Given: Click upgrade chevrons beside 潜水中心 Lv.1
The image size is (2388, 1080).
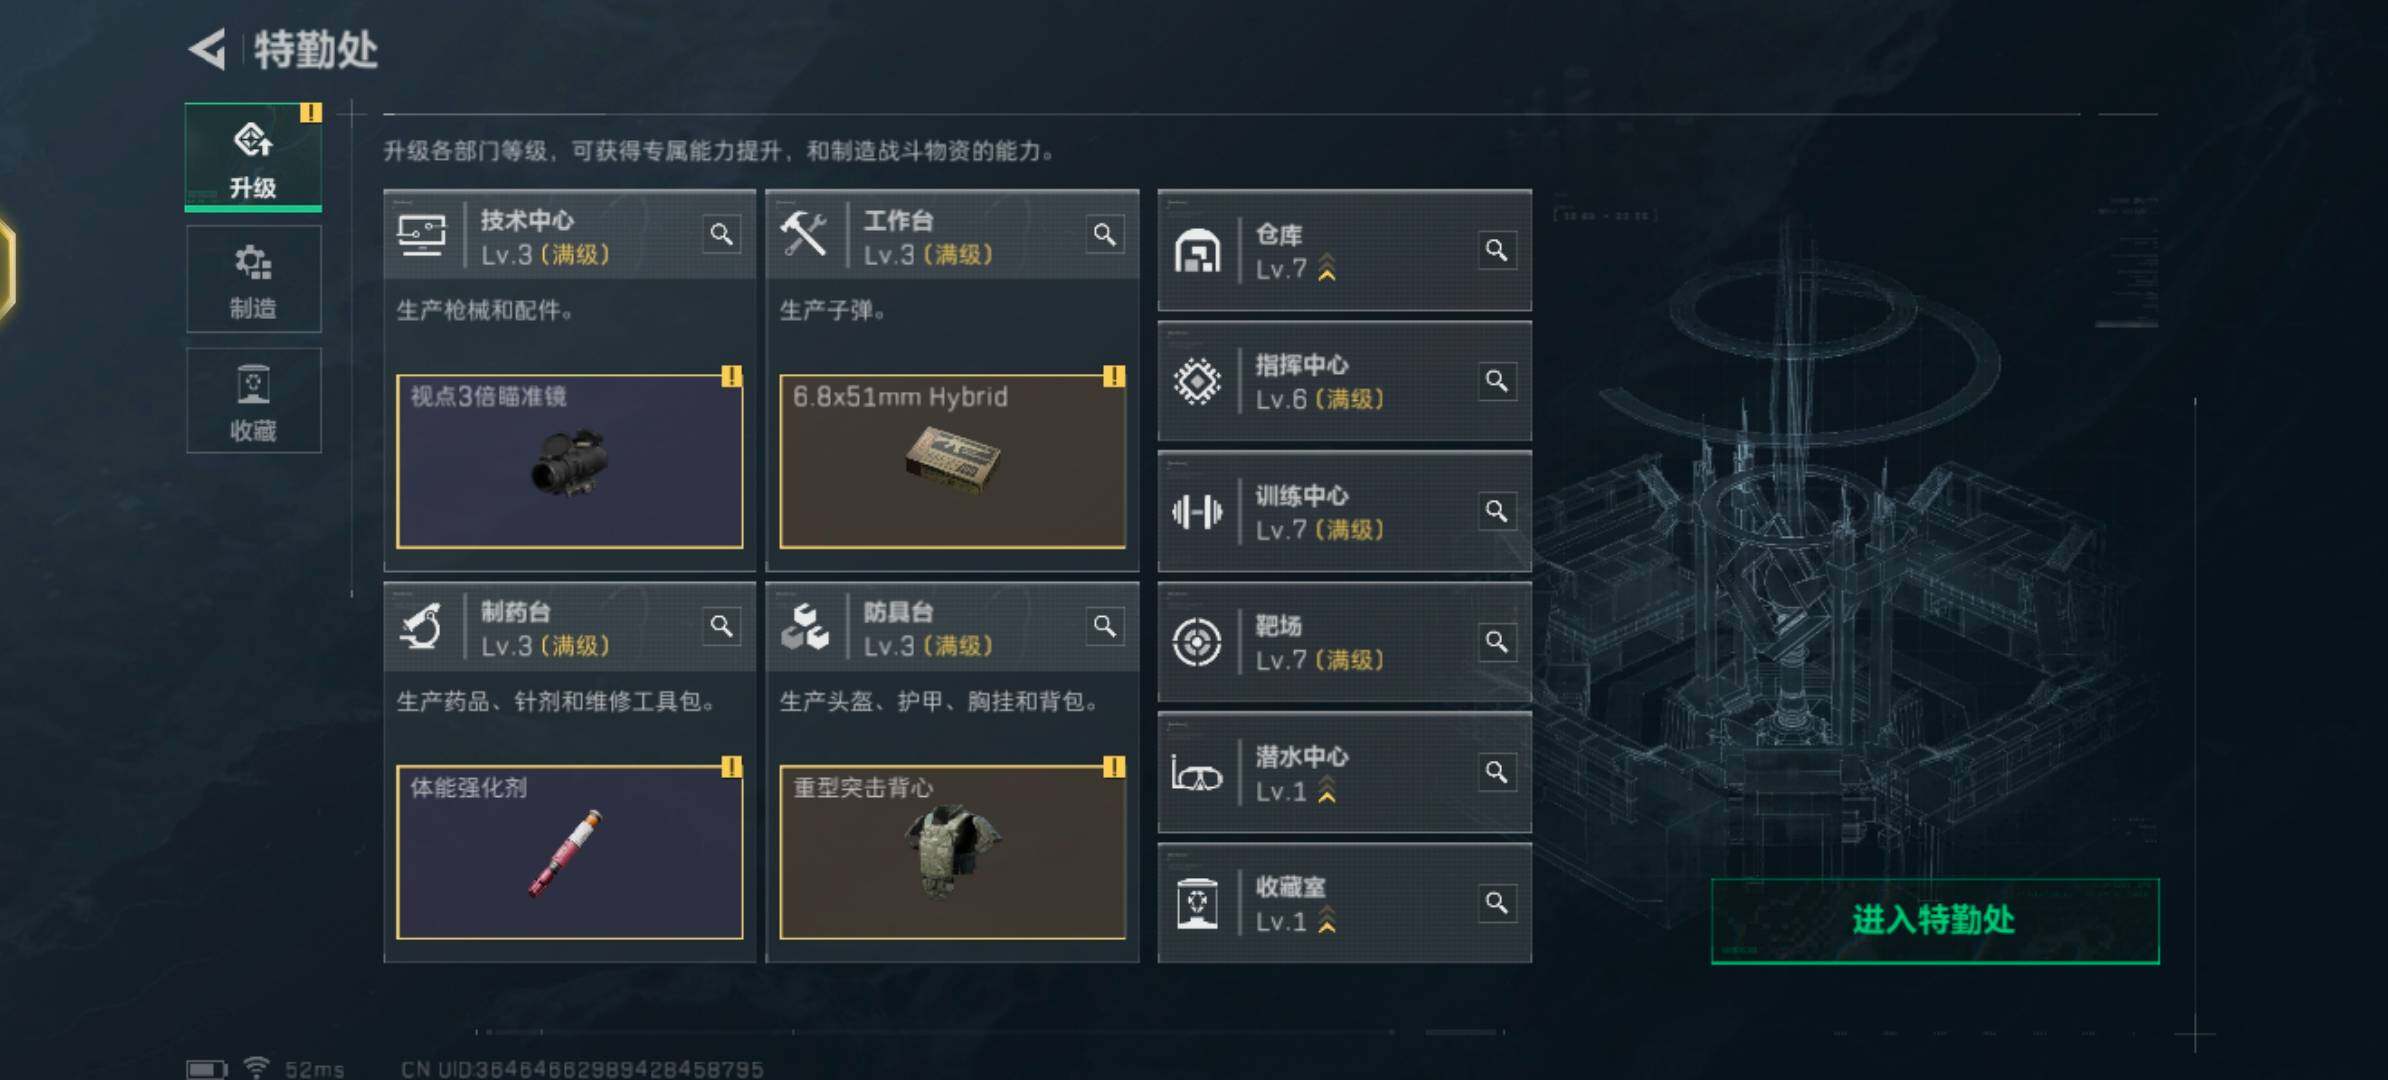Looking at the screenshot, I should coord(1327,790).
